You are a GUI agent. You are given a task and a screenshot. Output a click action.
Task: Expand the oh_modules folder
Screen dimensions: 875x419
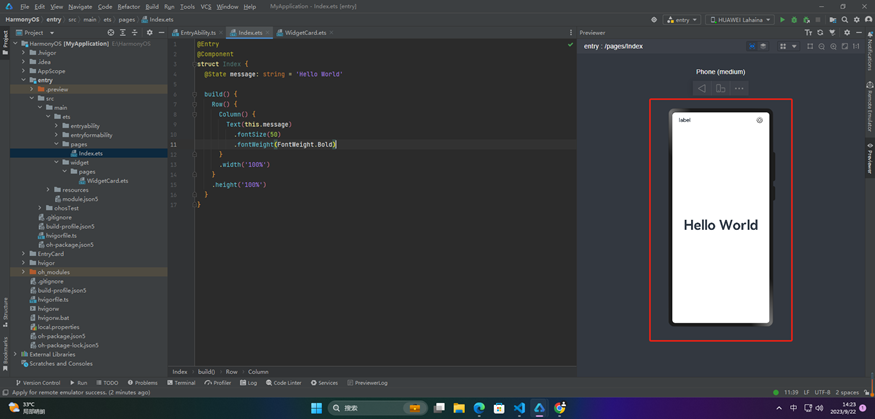click(23, 272)
